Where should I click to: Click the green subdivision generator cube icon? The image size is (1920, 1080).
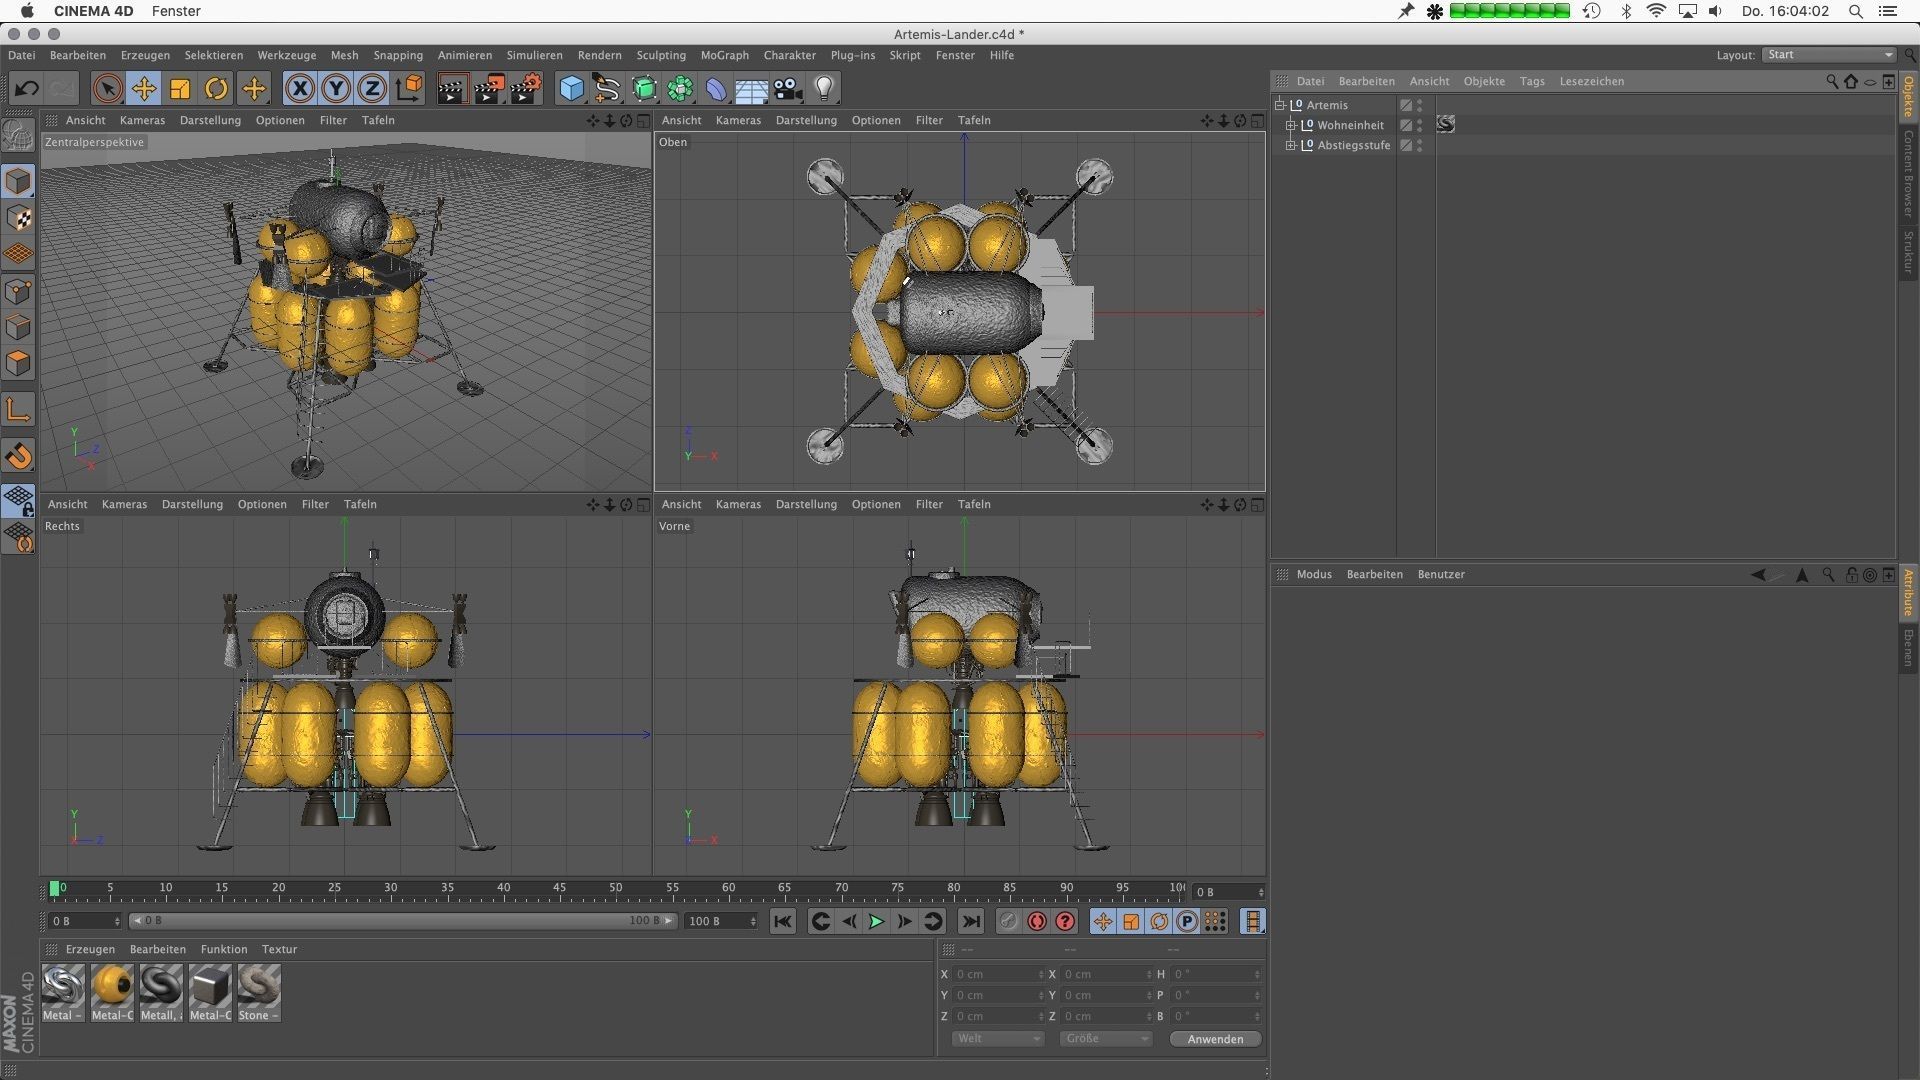click(644, 89)
